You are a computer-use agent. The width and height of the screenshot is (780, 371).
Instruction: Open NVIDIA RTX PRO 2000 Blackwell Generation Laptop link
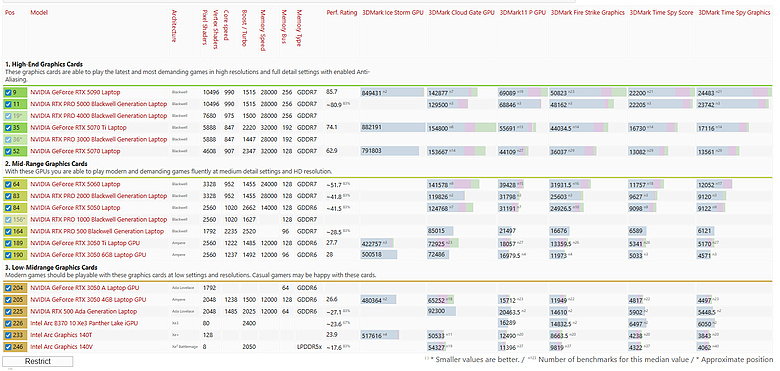pos(98,196)
